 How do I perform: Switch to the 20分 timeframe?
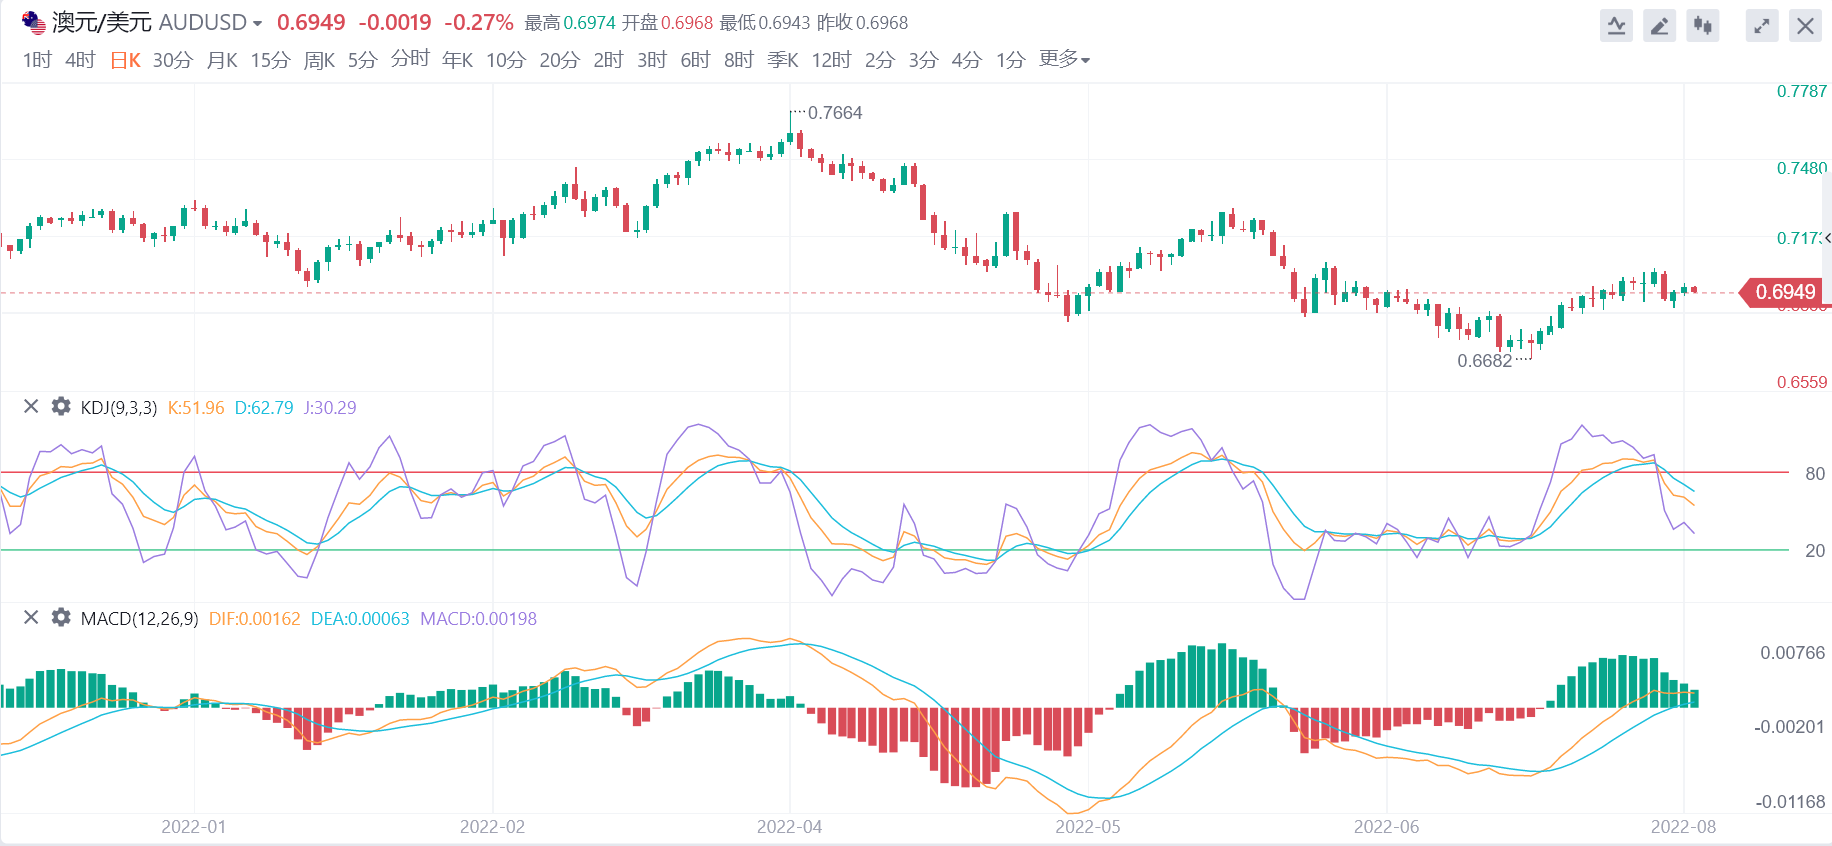pyautogui.click(x=559, y=60)
